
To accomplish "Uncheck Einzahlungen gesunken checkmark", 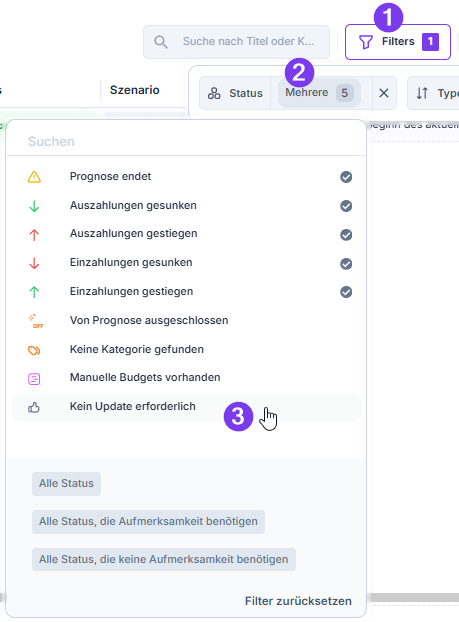I will coord(346,264).
